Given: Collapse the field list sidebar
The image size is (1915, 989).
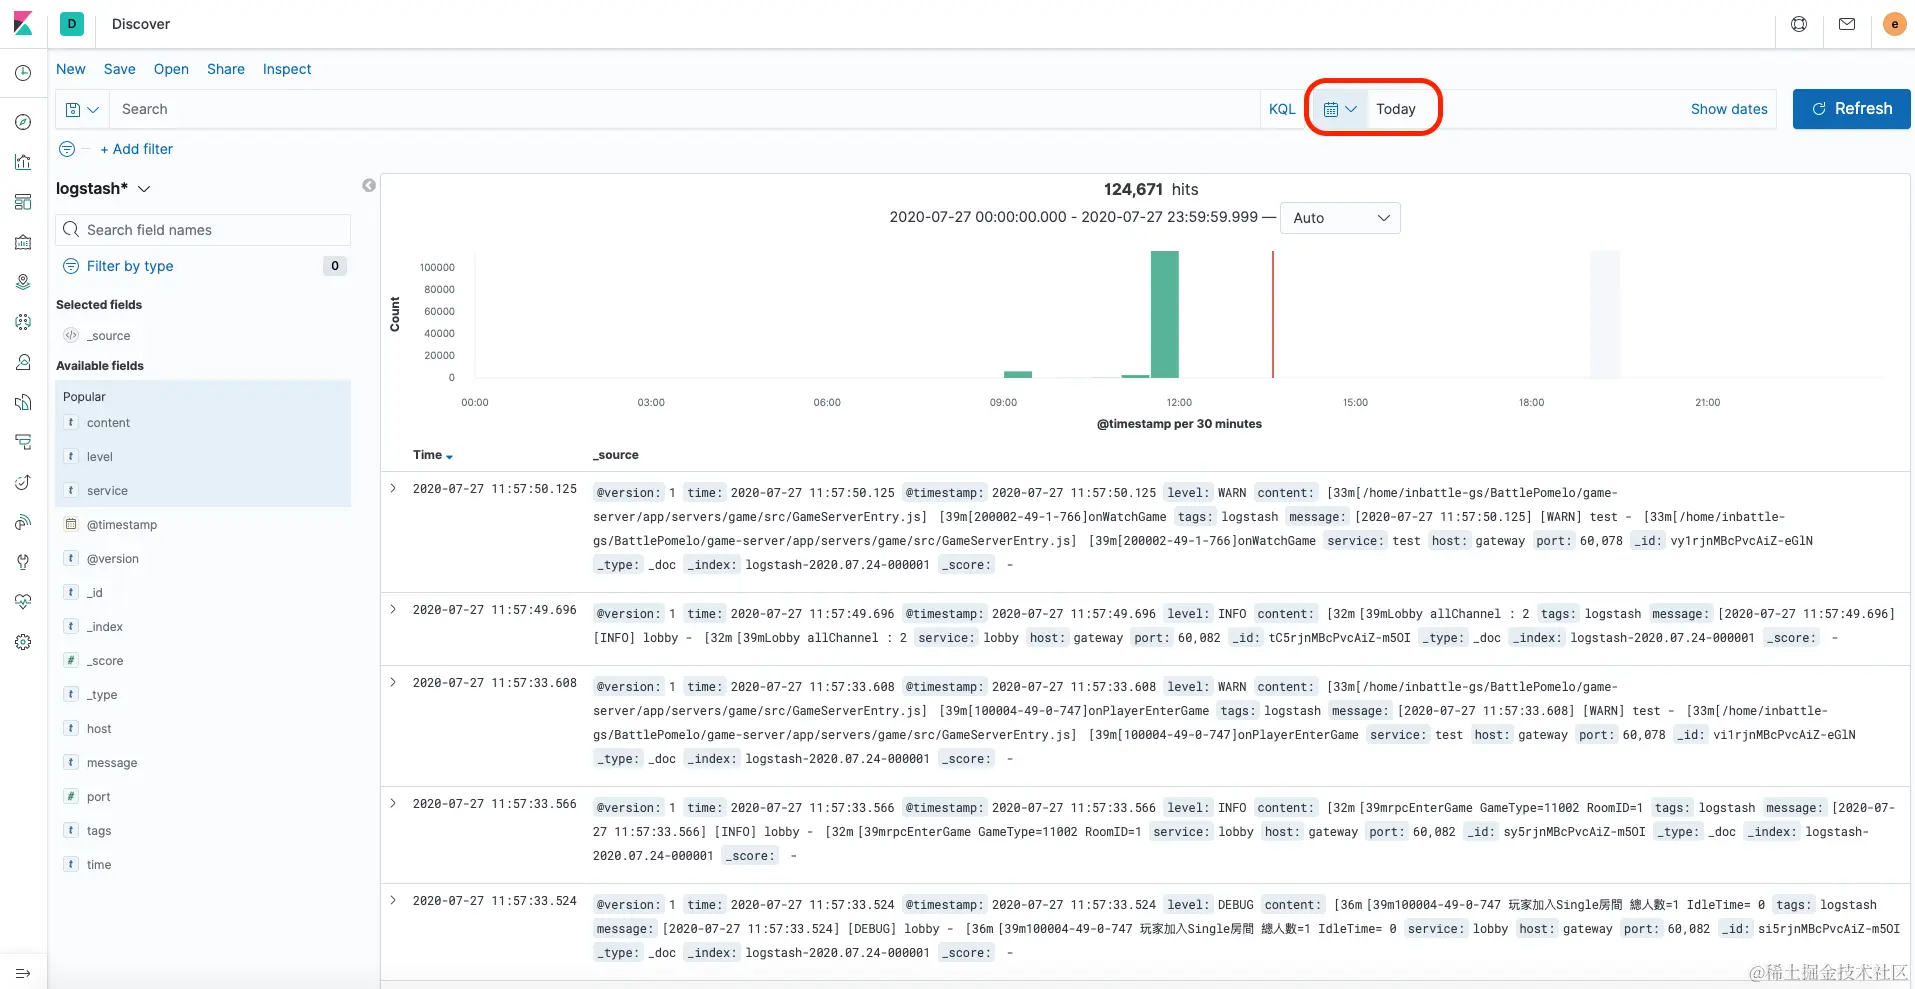Looking at the screenshot, I should [369, 185].
